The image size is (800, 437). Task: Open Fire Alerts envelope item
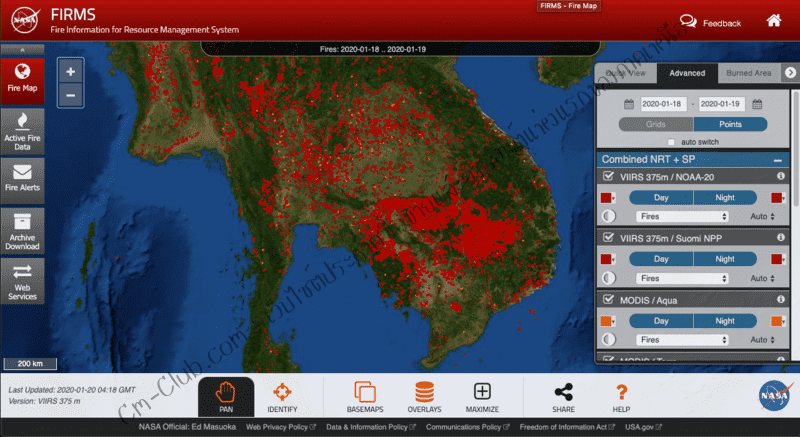(22, 181)
